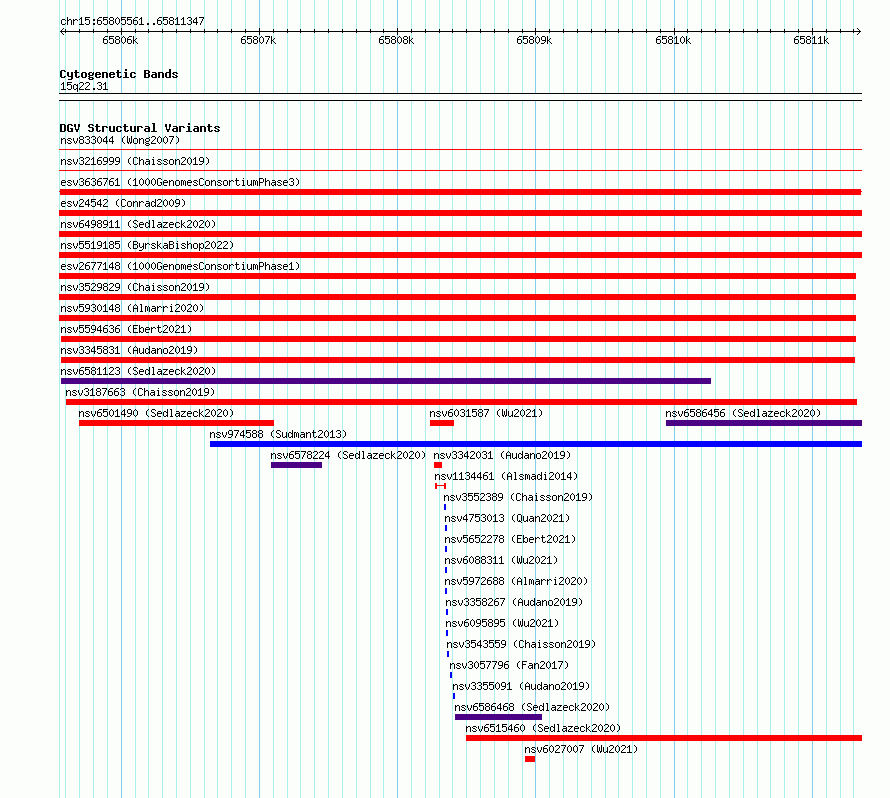Click the red bar under nsv6515460
The height and width of the screenshot is (798, 890).
tap(664, 738)
